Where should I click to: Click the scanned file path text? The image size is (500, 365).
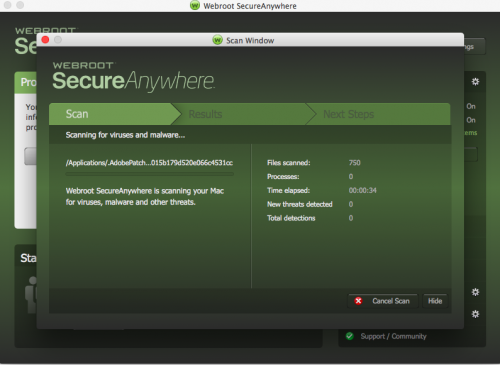click(149, 163)
